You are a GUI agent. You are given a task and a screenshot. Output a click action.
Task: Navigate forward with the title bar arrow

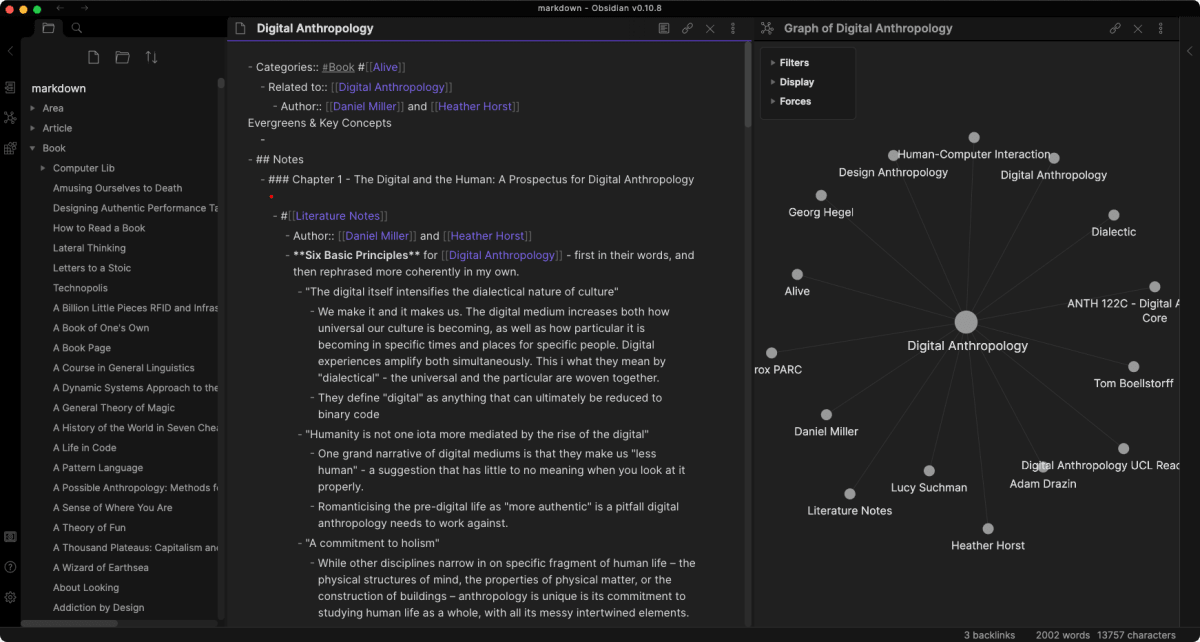(84, 8)
